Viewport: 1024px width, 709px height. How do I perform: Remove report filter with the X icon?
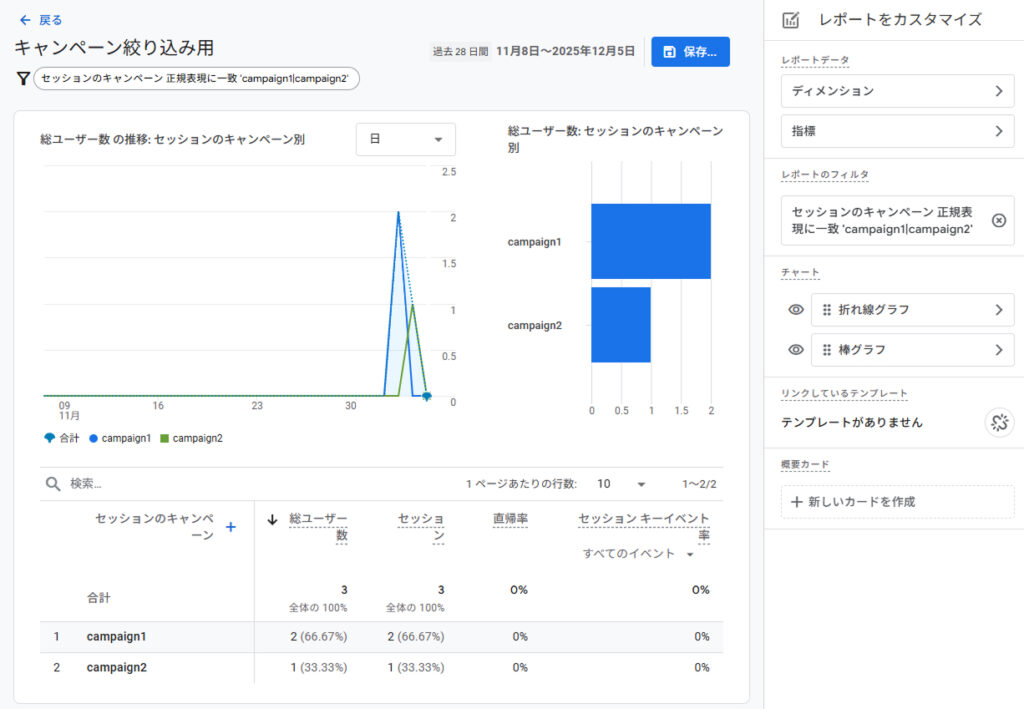coord(998,220)
